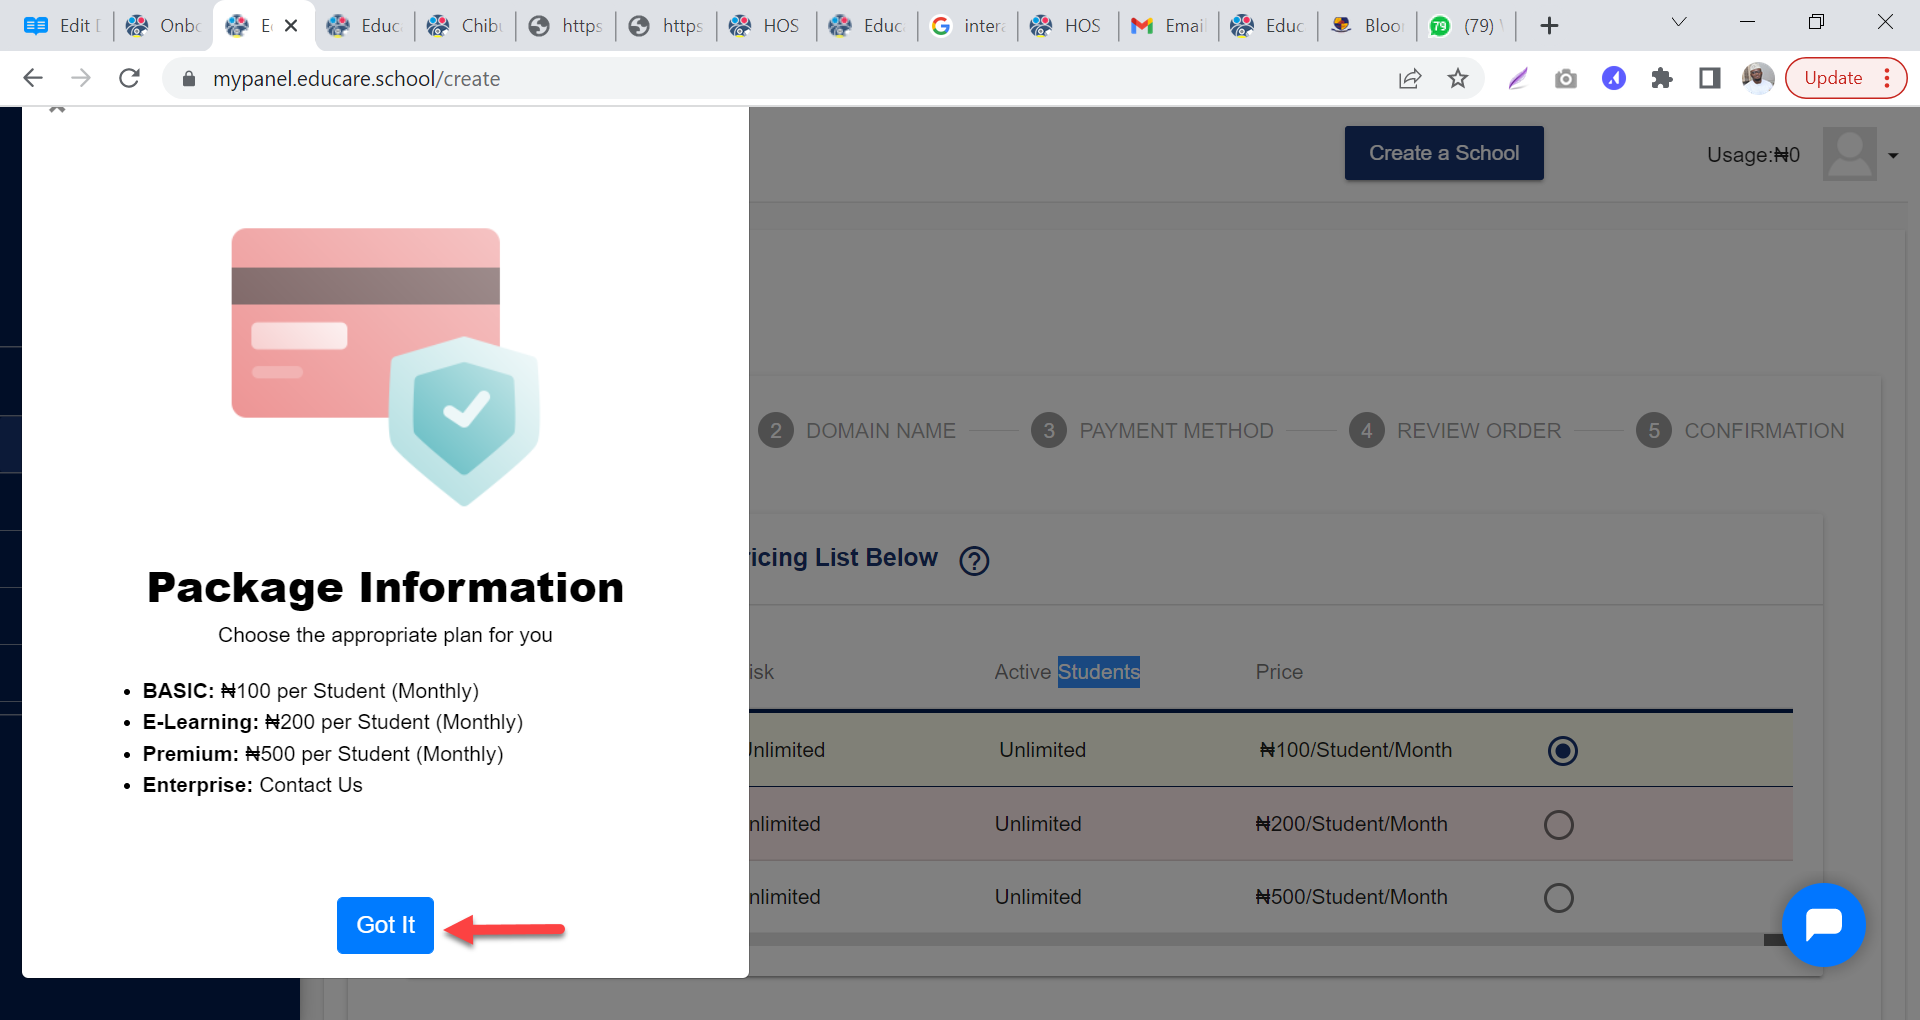Reload the page with refresh icon

129,78
